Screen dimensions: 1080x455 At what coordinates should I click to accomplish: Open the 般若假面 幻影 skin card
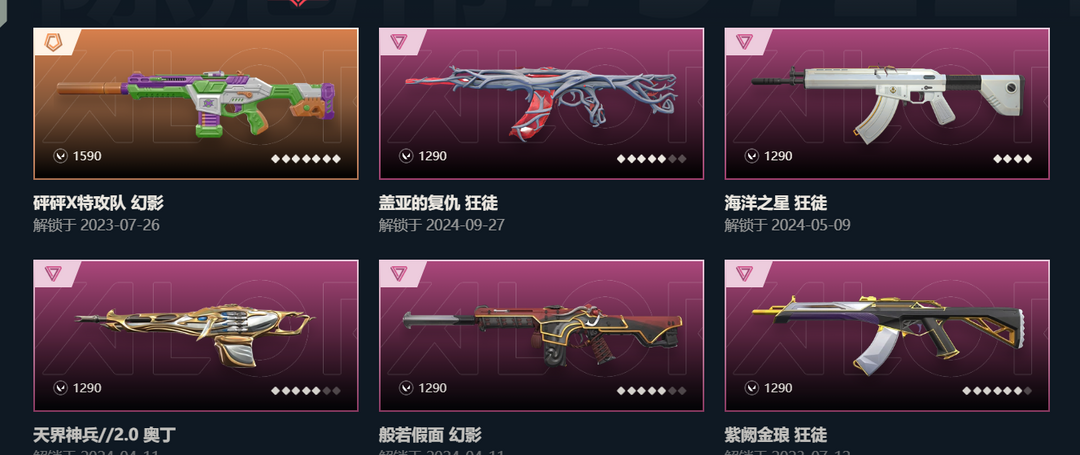tap(541, 335)
